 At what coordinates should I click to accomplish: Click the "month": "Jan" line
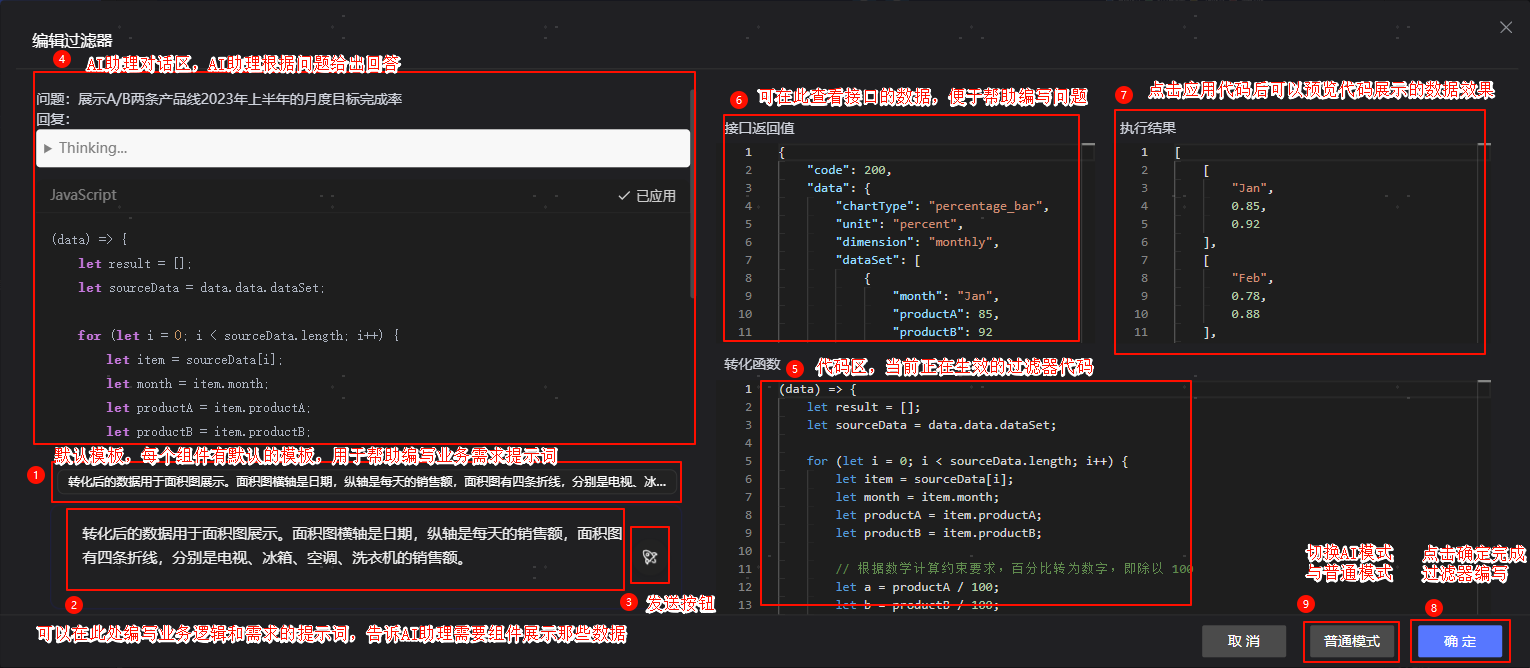[946, 296]
